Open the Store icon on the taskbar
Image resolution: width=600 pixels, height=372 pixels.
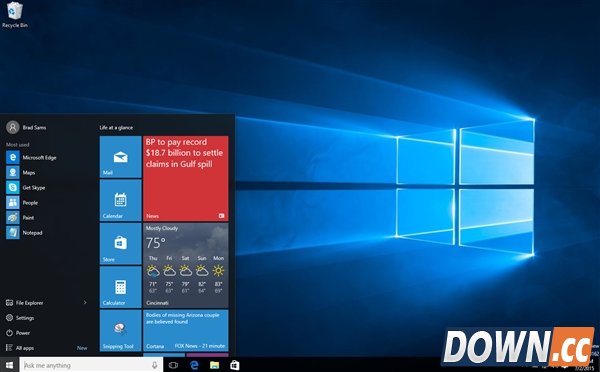coord(235,365)
